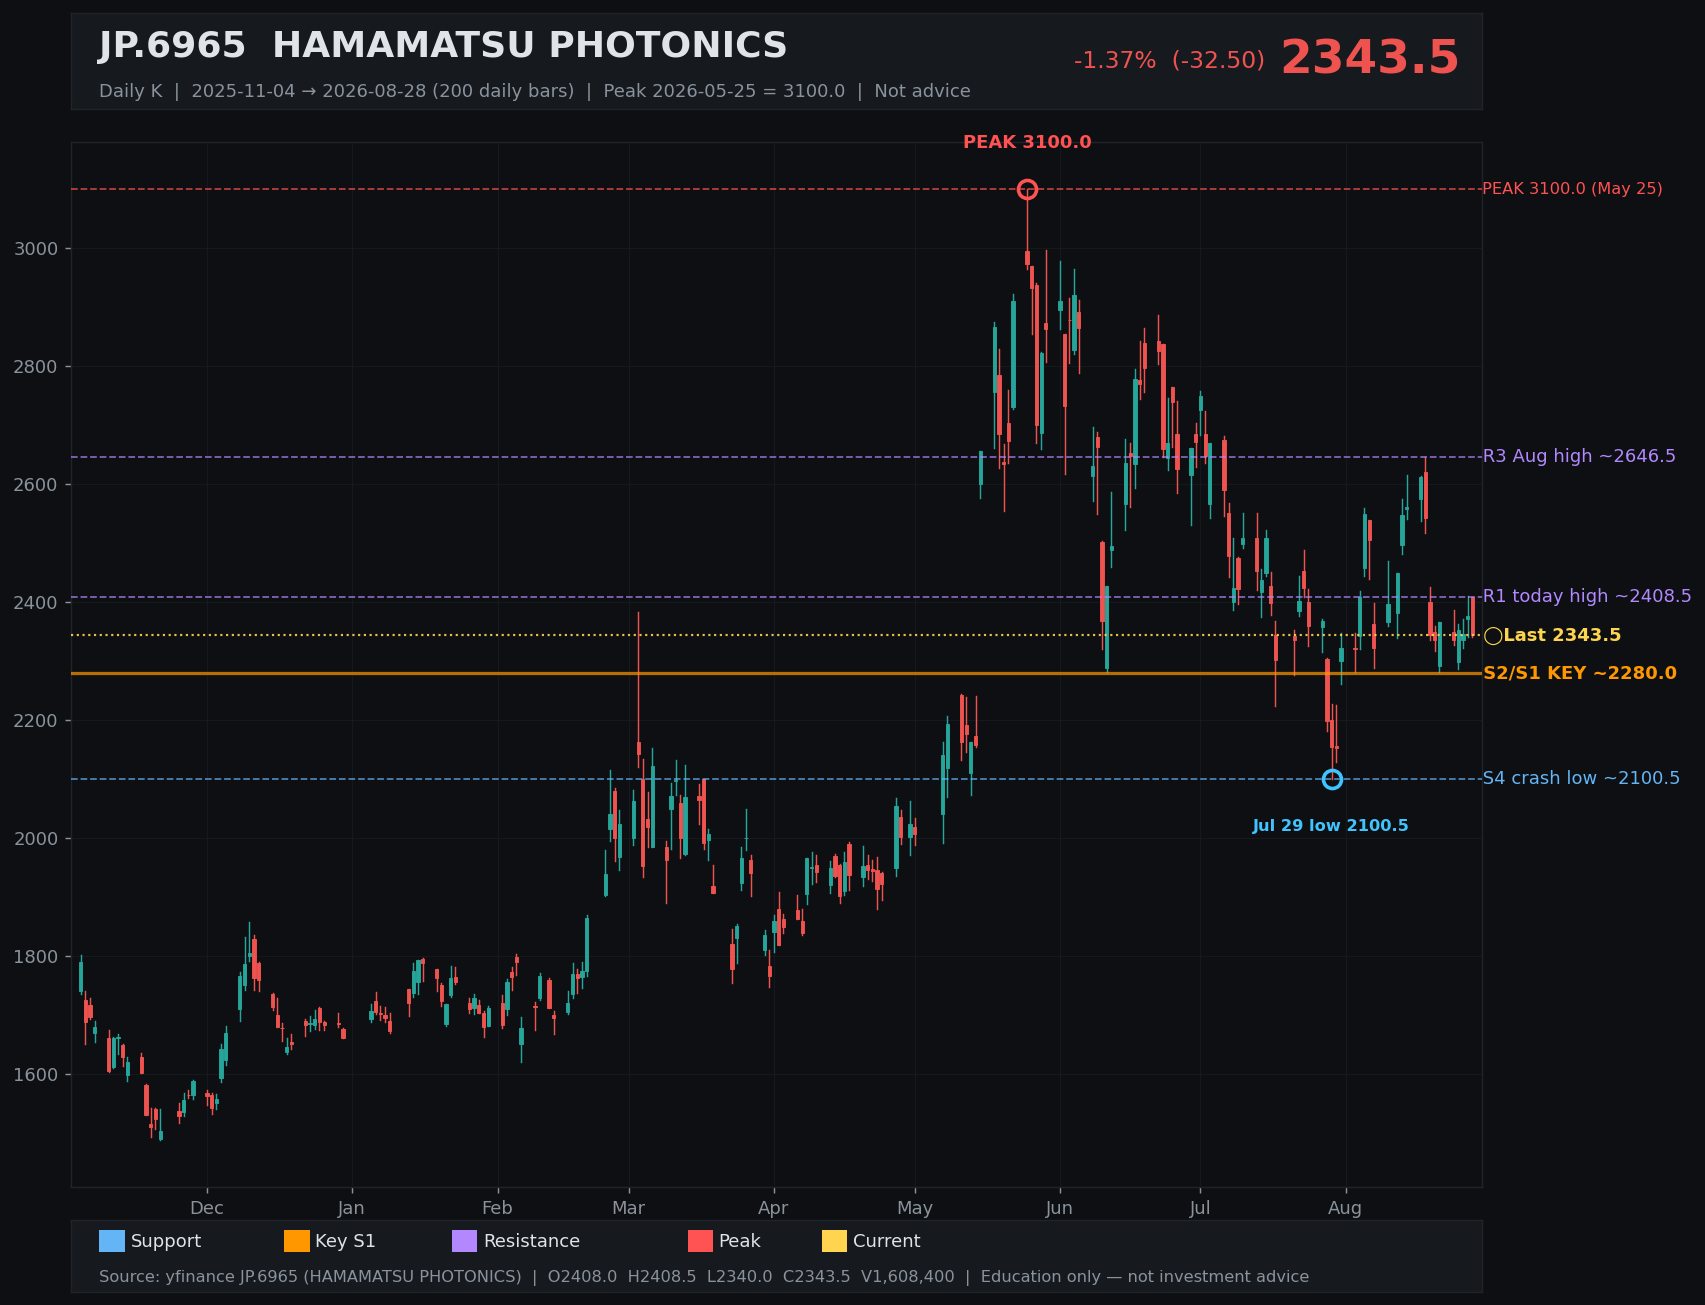
Task: Click the 'S2/S1 KEY ~2280.0' label
Action: [1580, 674]
